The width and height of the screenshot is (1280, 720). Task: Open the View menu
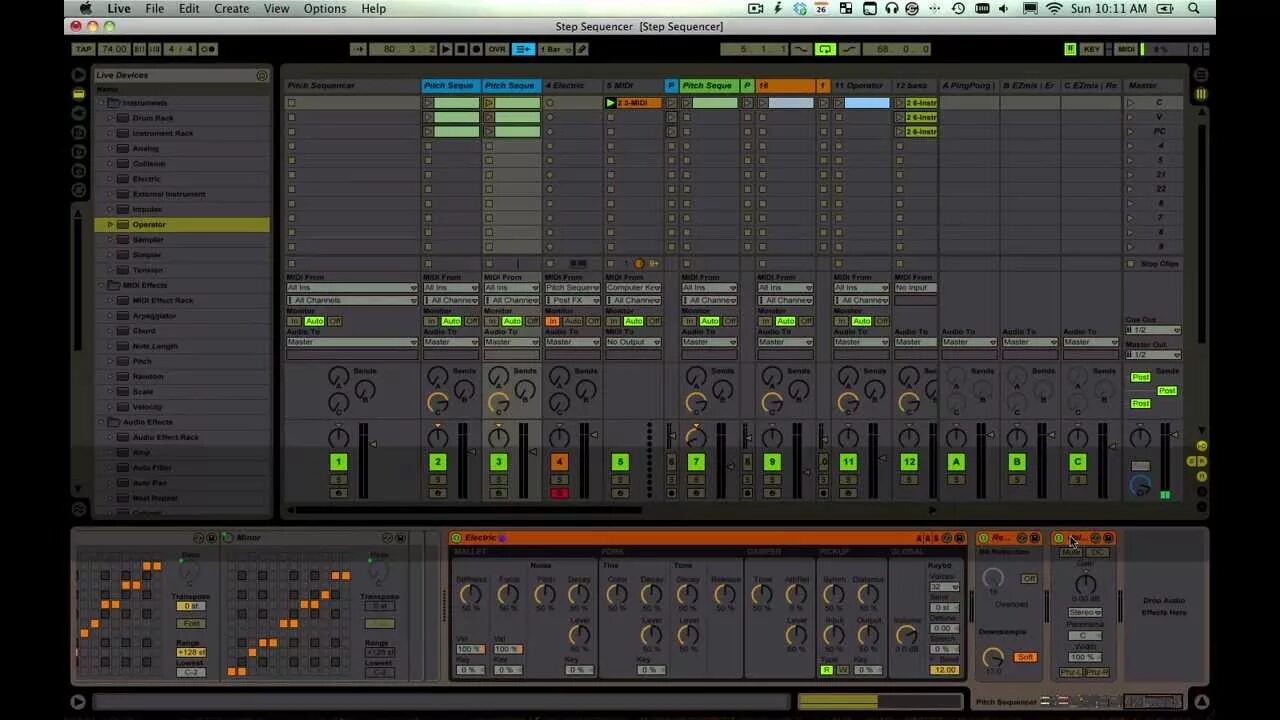(276, 9)
